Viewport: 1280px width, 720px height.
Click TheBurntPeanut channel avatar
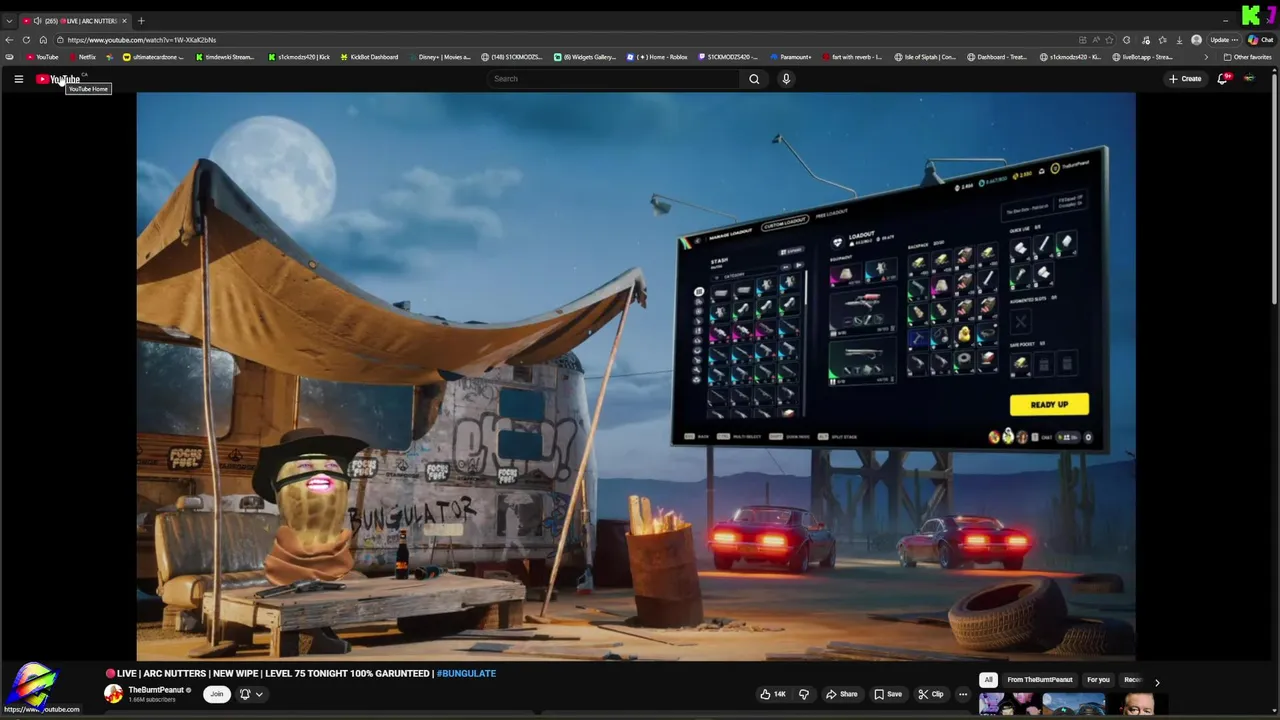click(x=114, y=694)
